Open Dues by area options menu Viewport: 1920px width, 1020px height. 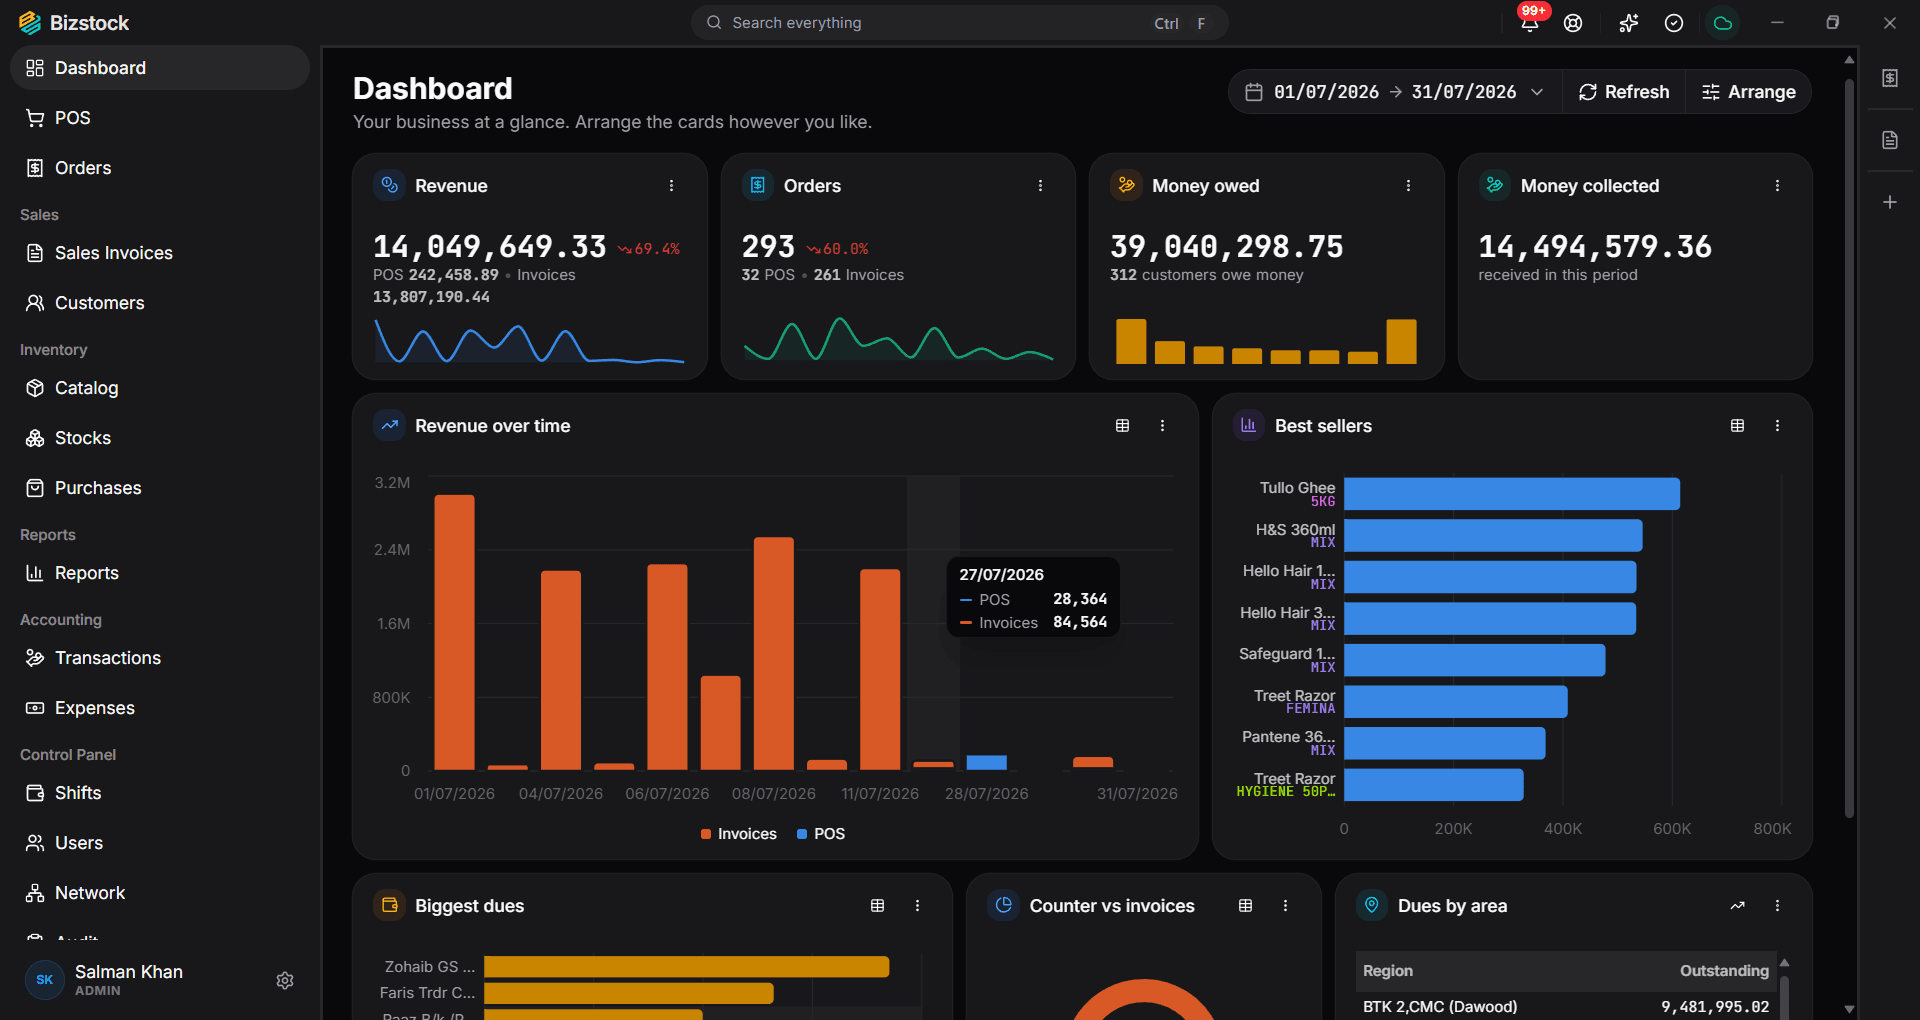click(x=1777, y=906)
